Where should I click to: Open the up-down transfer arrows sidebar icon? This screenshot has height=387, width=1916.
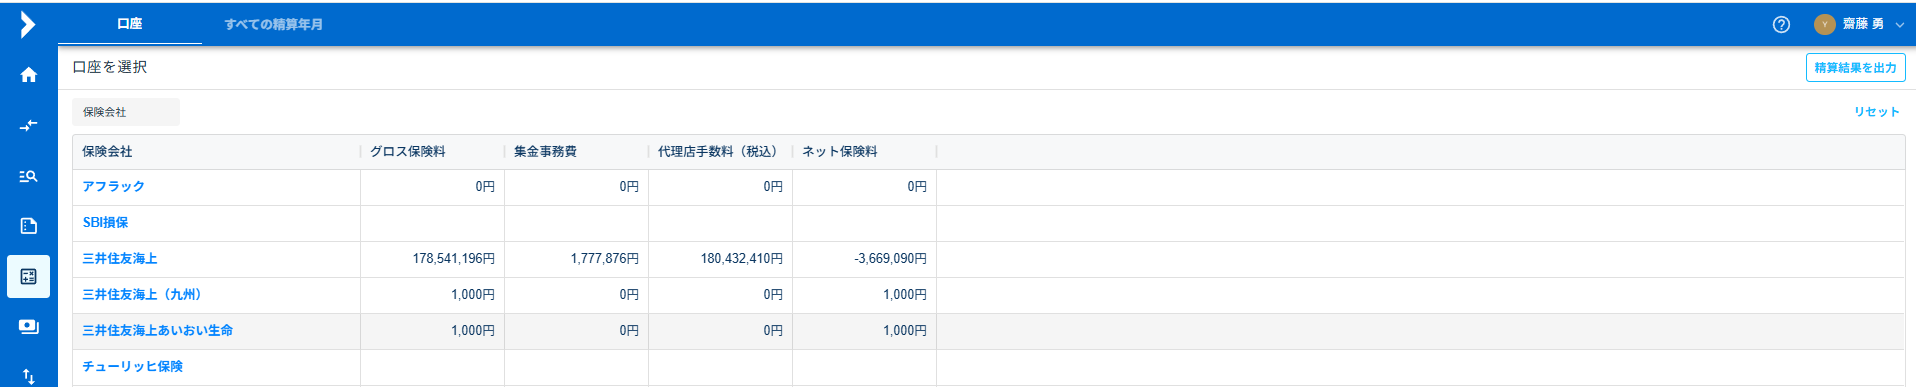(28, 376)
